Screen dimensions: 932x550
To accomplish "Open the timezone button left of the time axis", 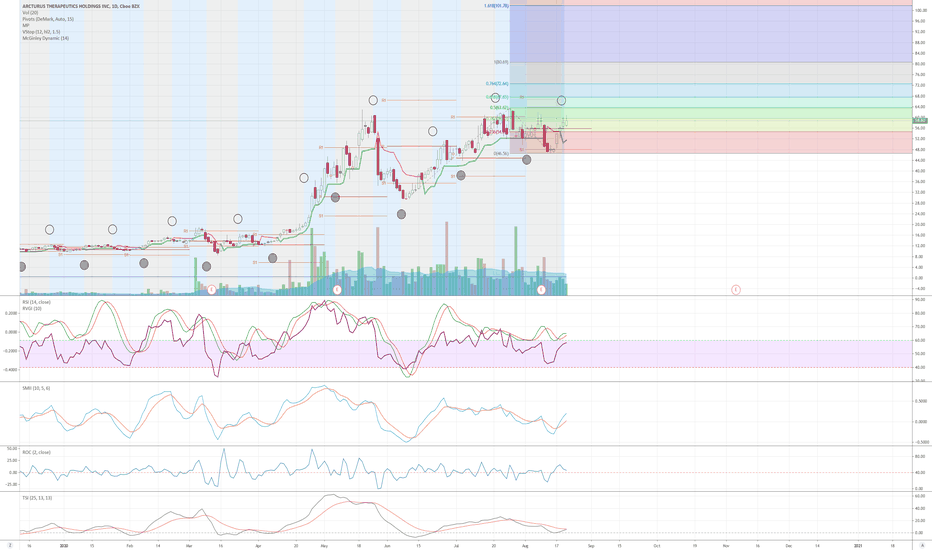I will tap(10, 545).
